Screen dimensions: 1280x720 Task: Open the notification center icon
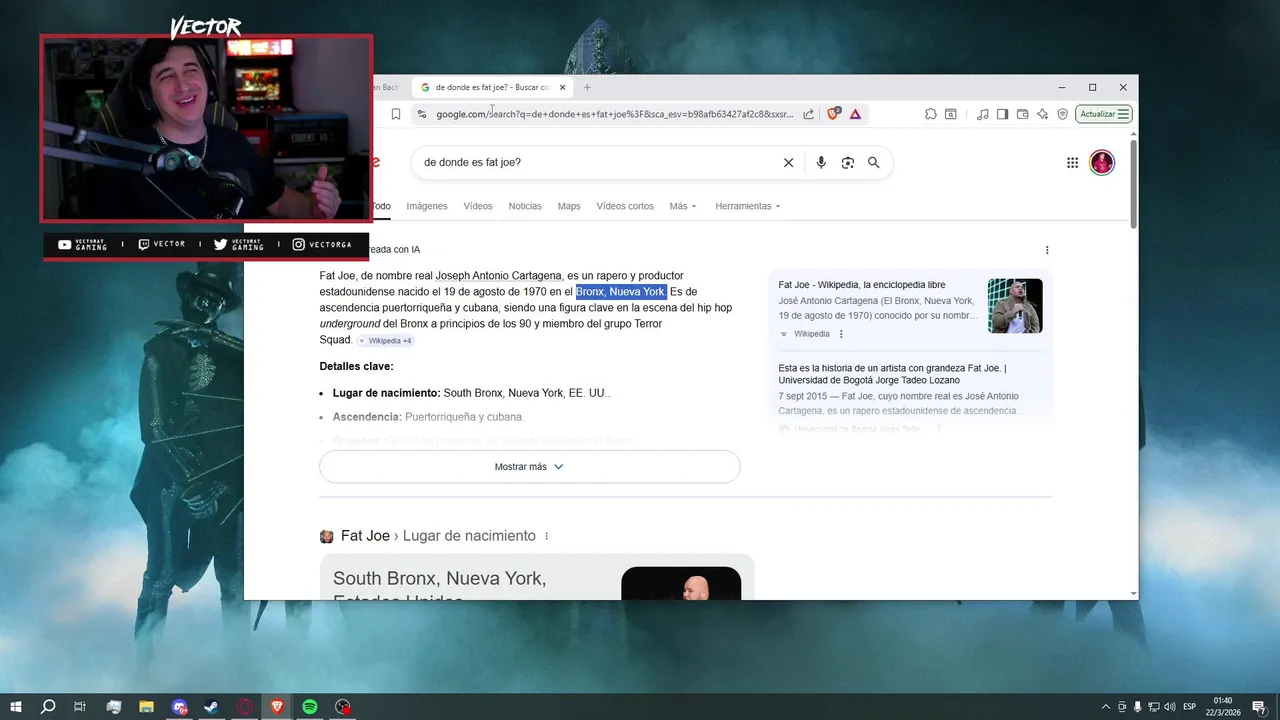click(x=1259, y=707)
